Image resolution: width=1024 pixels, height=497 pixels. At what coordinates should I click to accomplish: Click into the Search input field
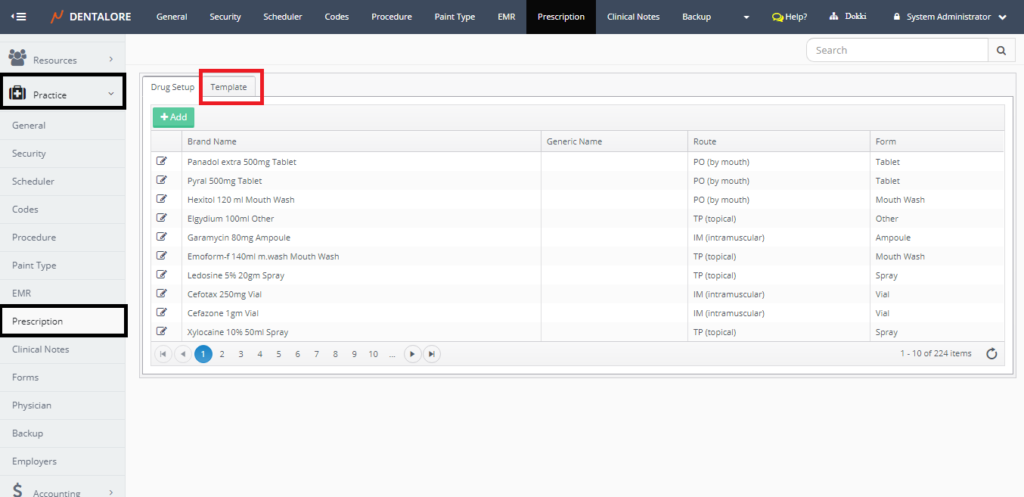click(x=897, y=51)
